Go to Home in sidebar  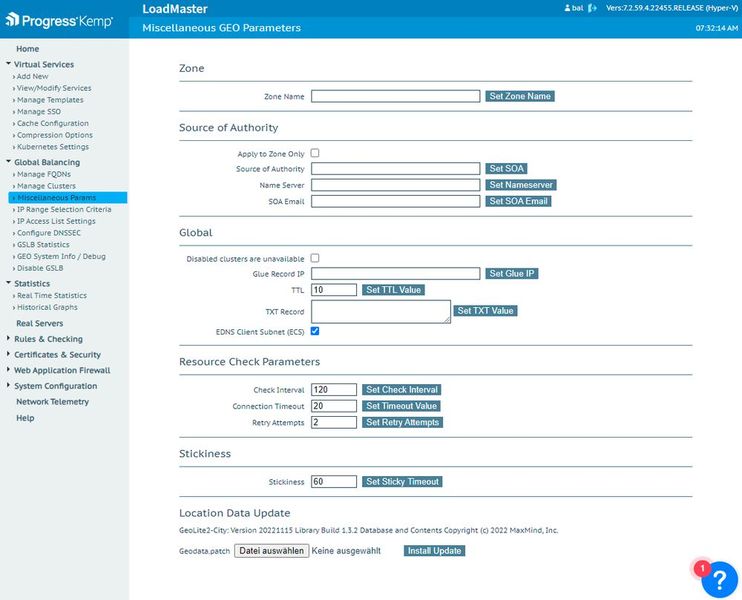27,48
